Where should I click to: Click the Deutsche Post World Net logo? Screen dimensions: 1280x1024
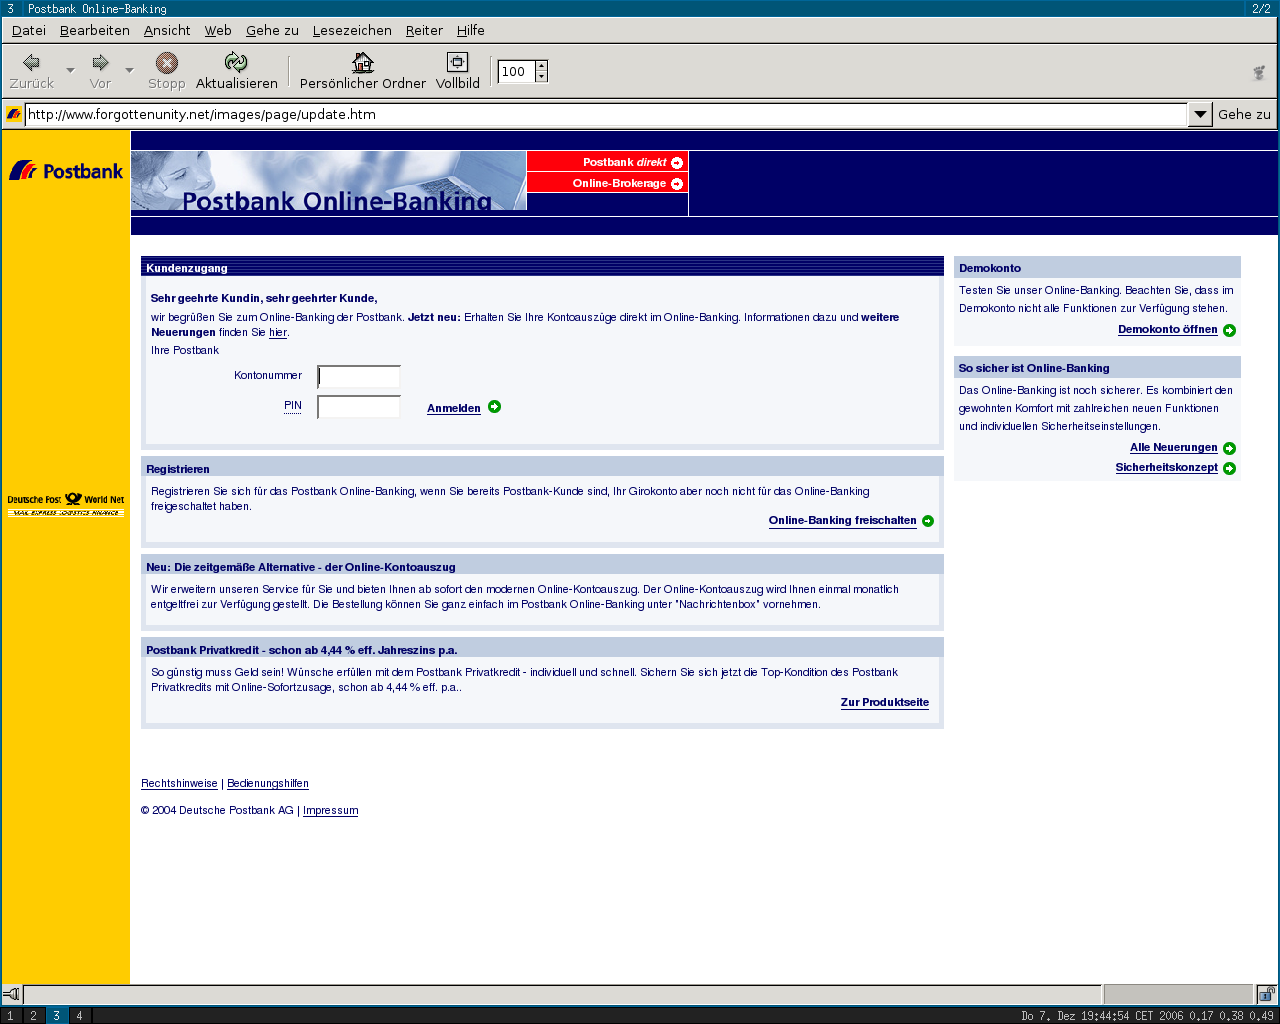(x=66, y=505)
